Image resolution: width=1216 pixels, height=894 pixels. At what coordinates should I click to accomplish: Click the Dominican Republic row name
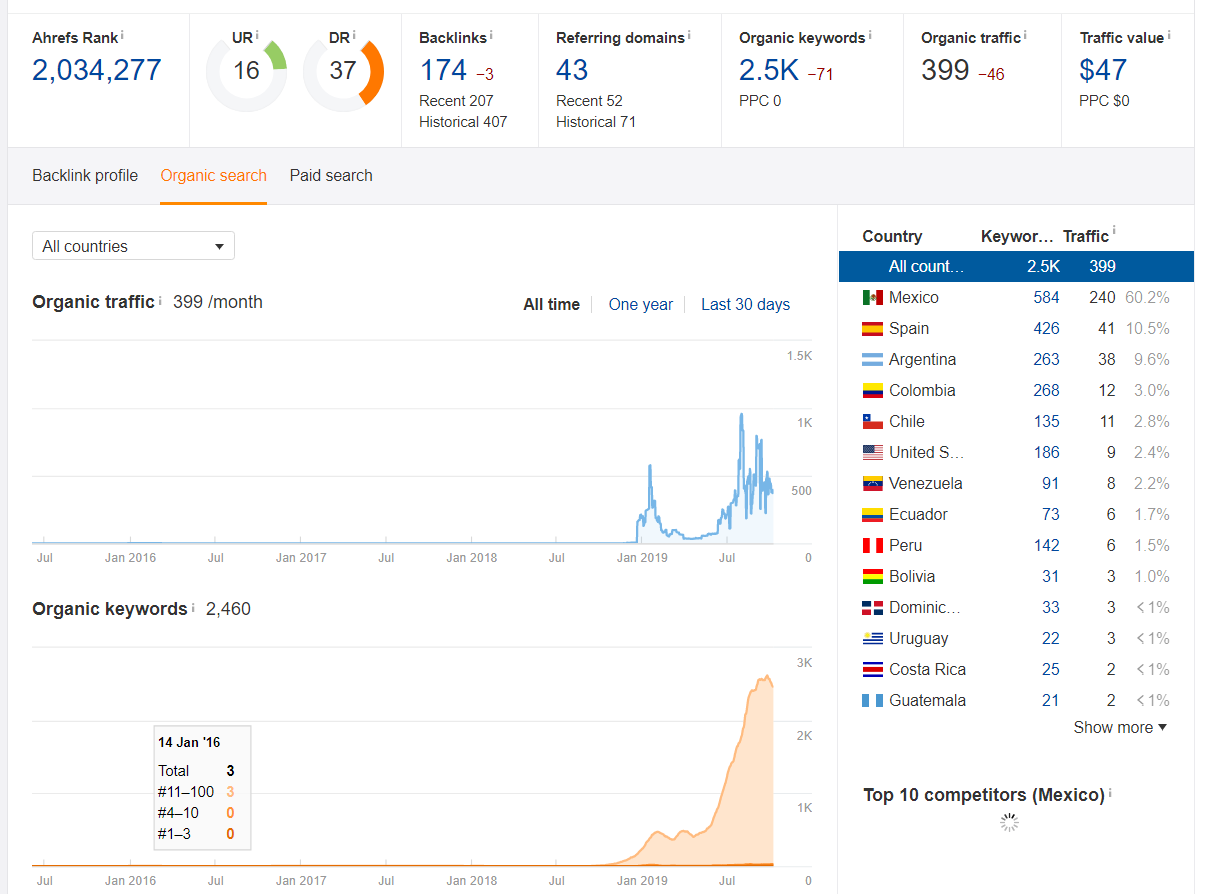[924, 608]
